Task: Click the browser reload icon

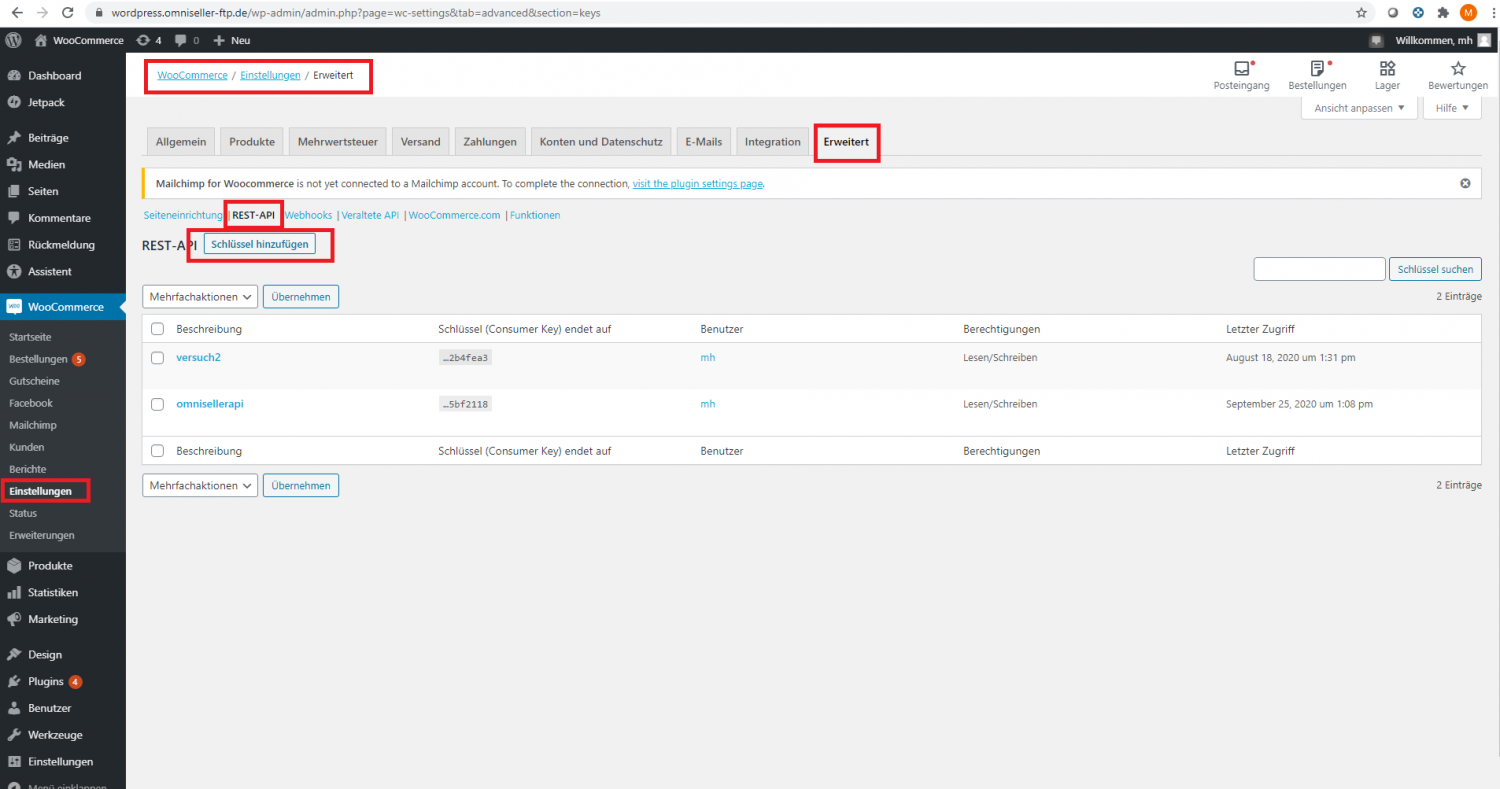Action: point(67,13)
